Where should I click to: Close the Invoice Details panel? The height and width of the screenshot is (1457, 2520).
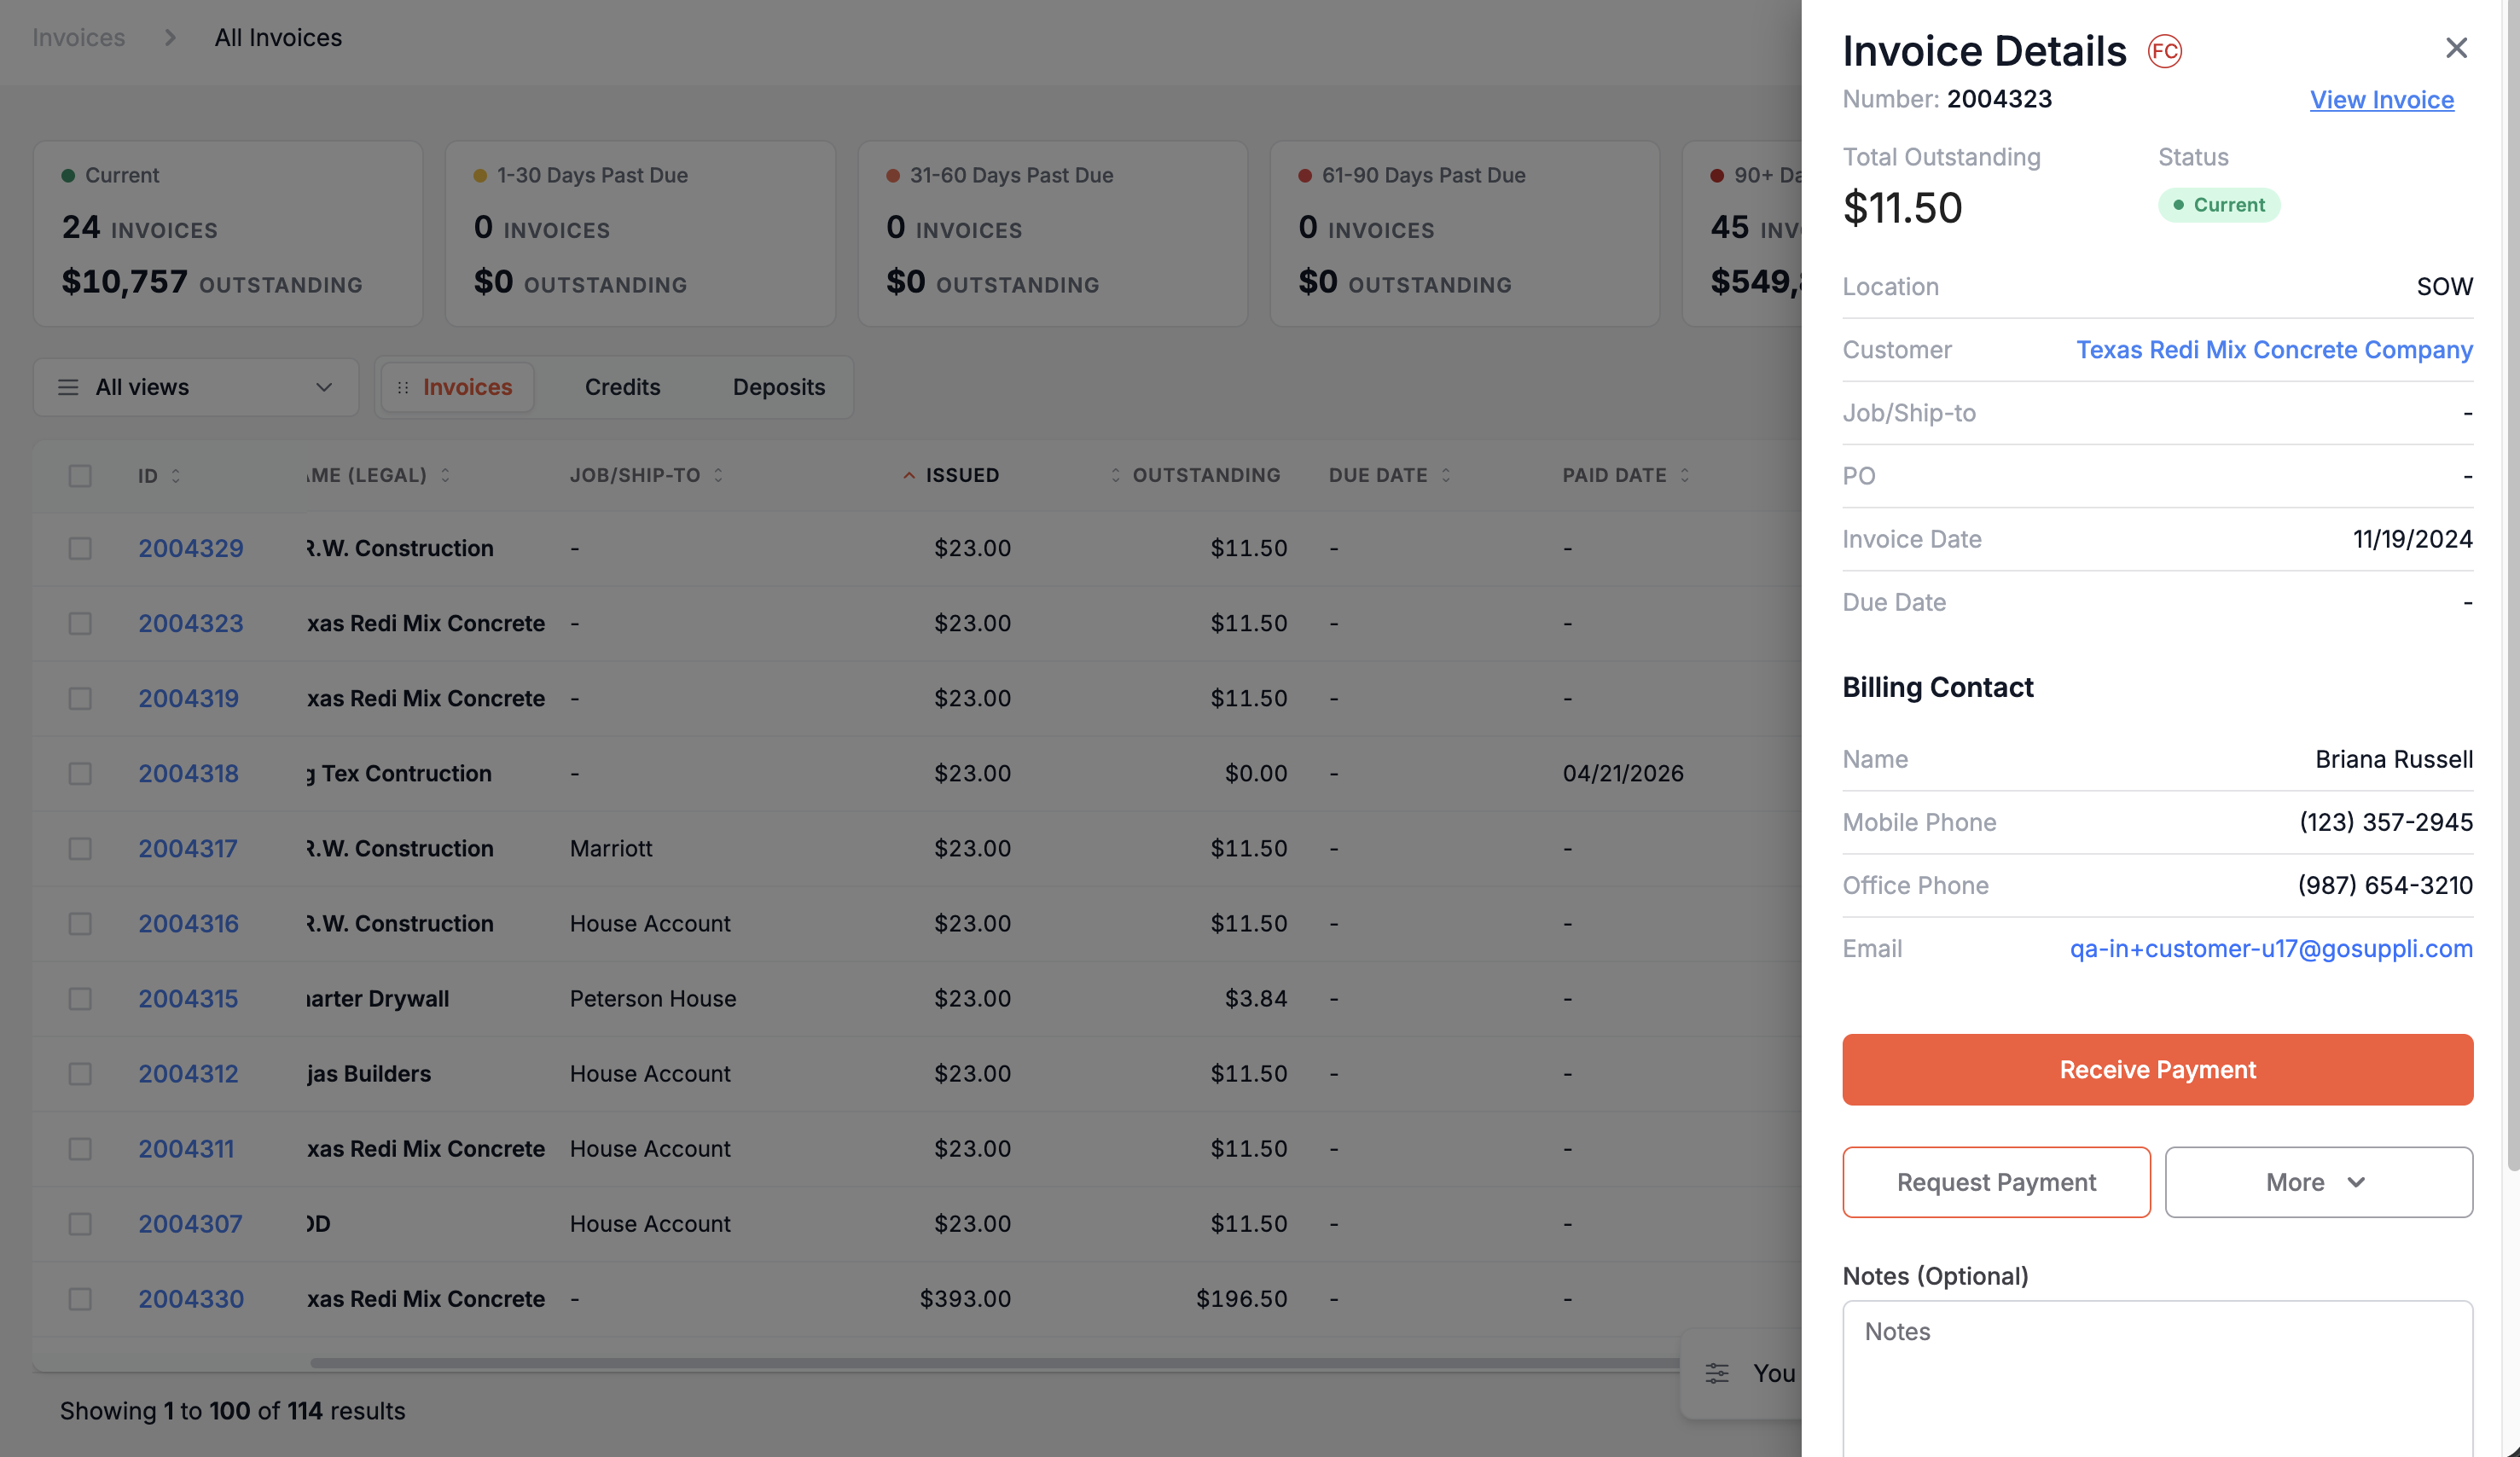click(x=2456, y=48)
